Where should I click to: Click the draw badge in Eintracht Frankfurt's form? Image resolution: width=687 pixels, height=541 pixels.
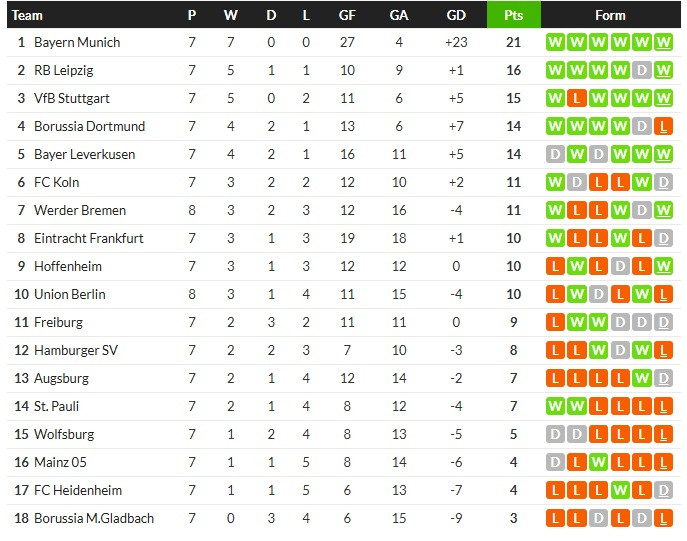tap(665, 238)
